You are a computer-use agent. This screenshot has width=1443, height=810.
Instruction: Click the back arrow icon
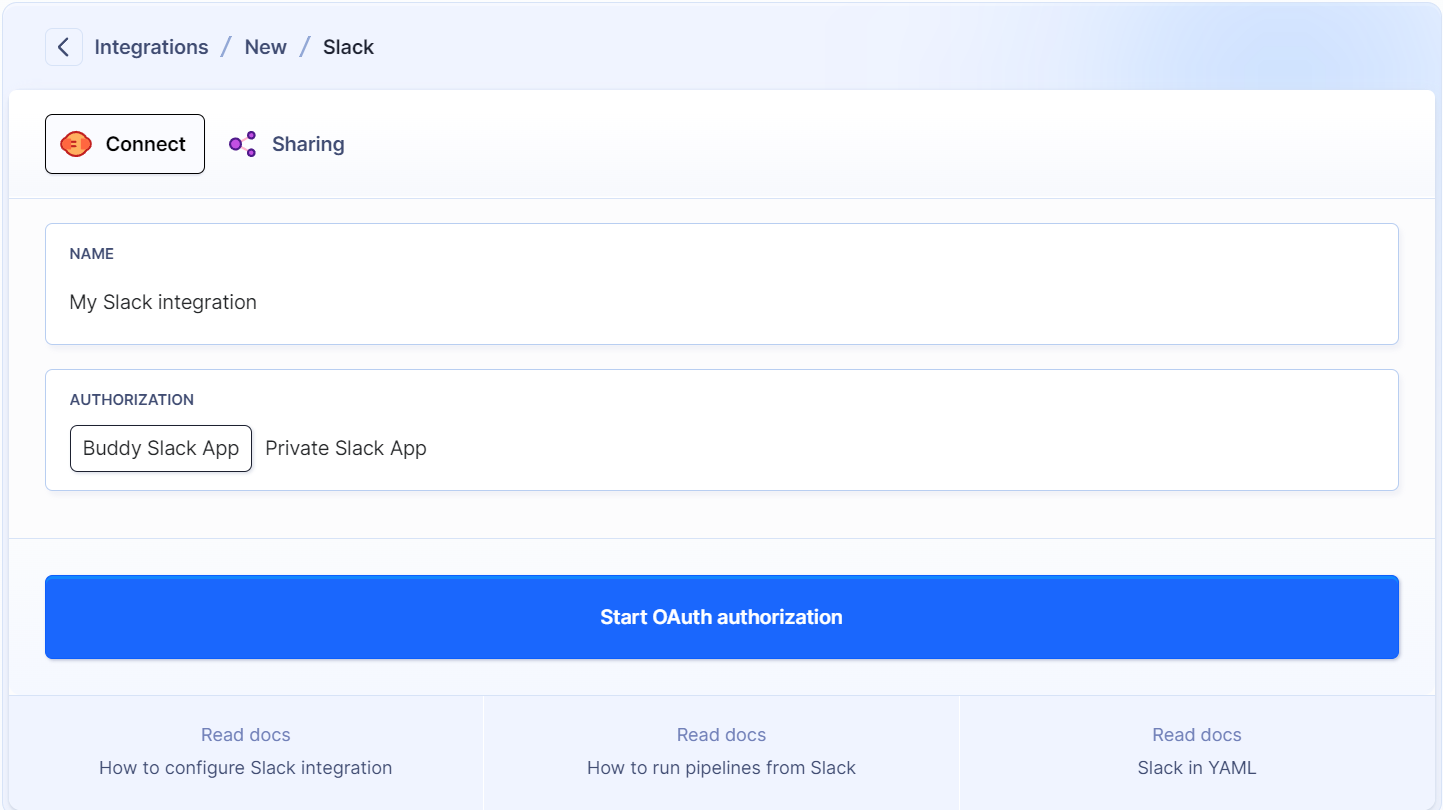click(x=63, y=47)
